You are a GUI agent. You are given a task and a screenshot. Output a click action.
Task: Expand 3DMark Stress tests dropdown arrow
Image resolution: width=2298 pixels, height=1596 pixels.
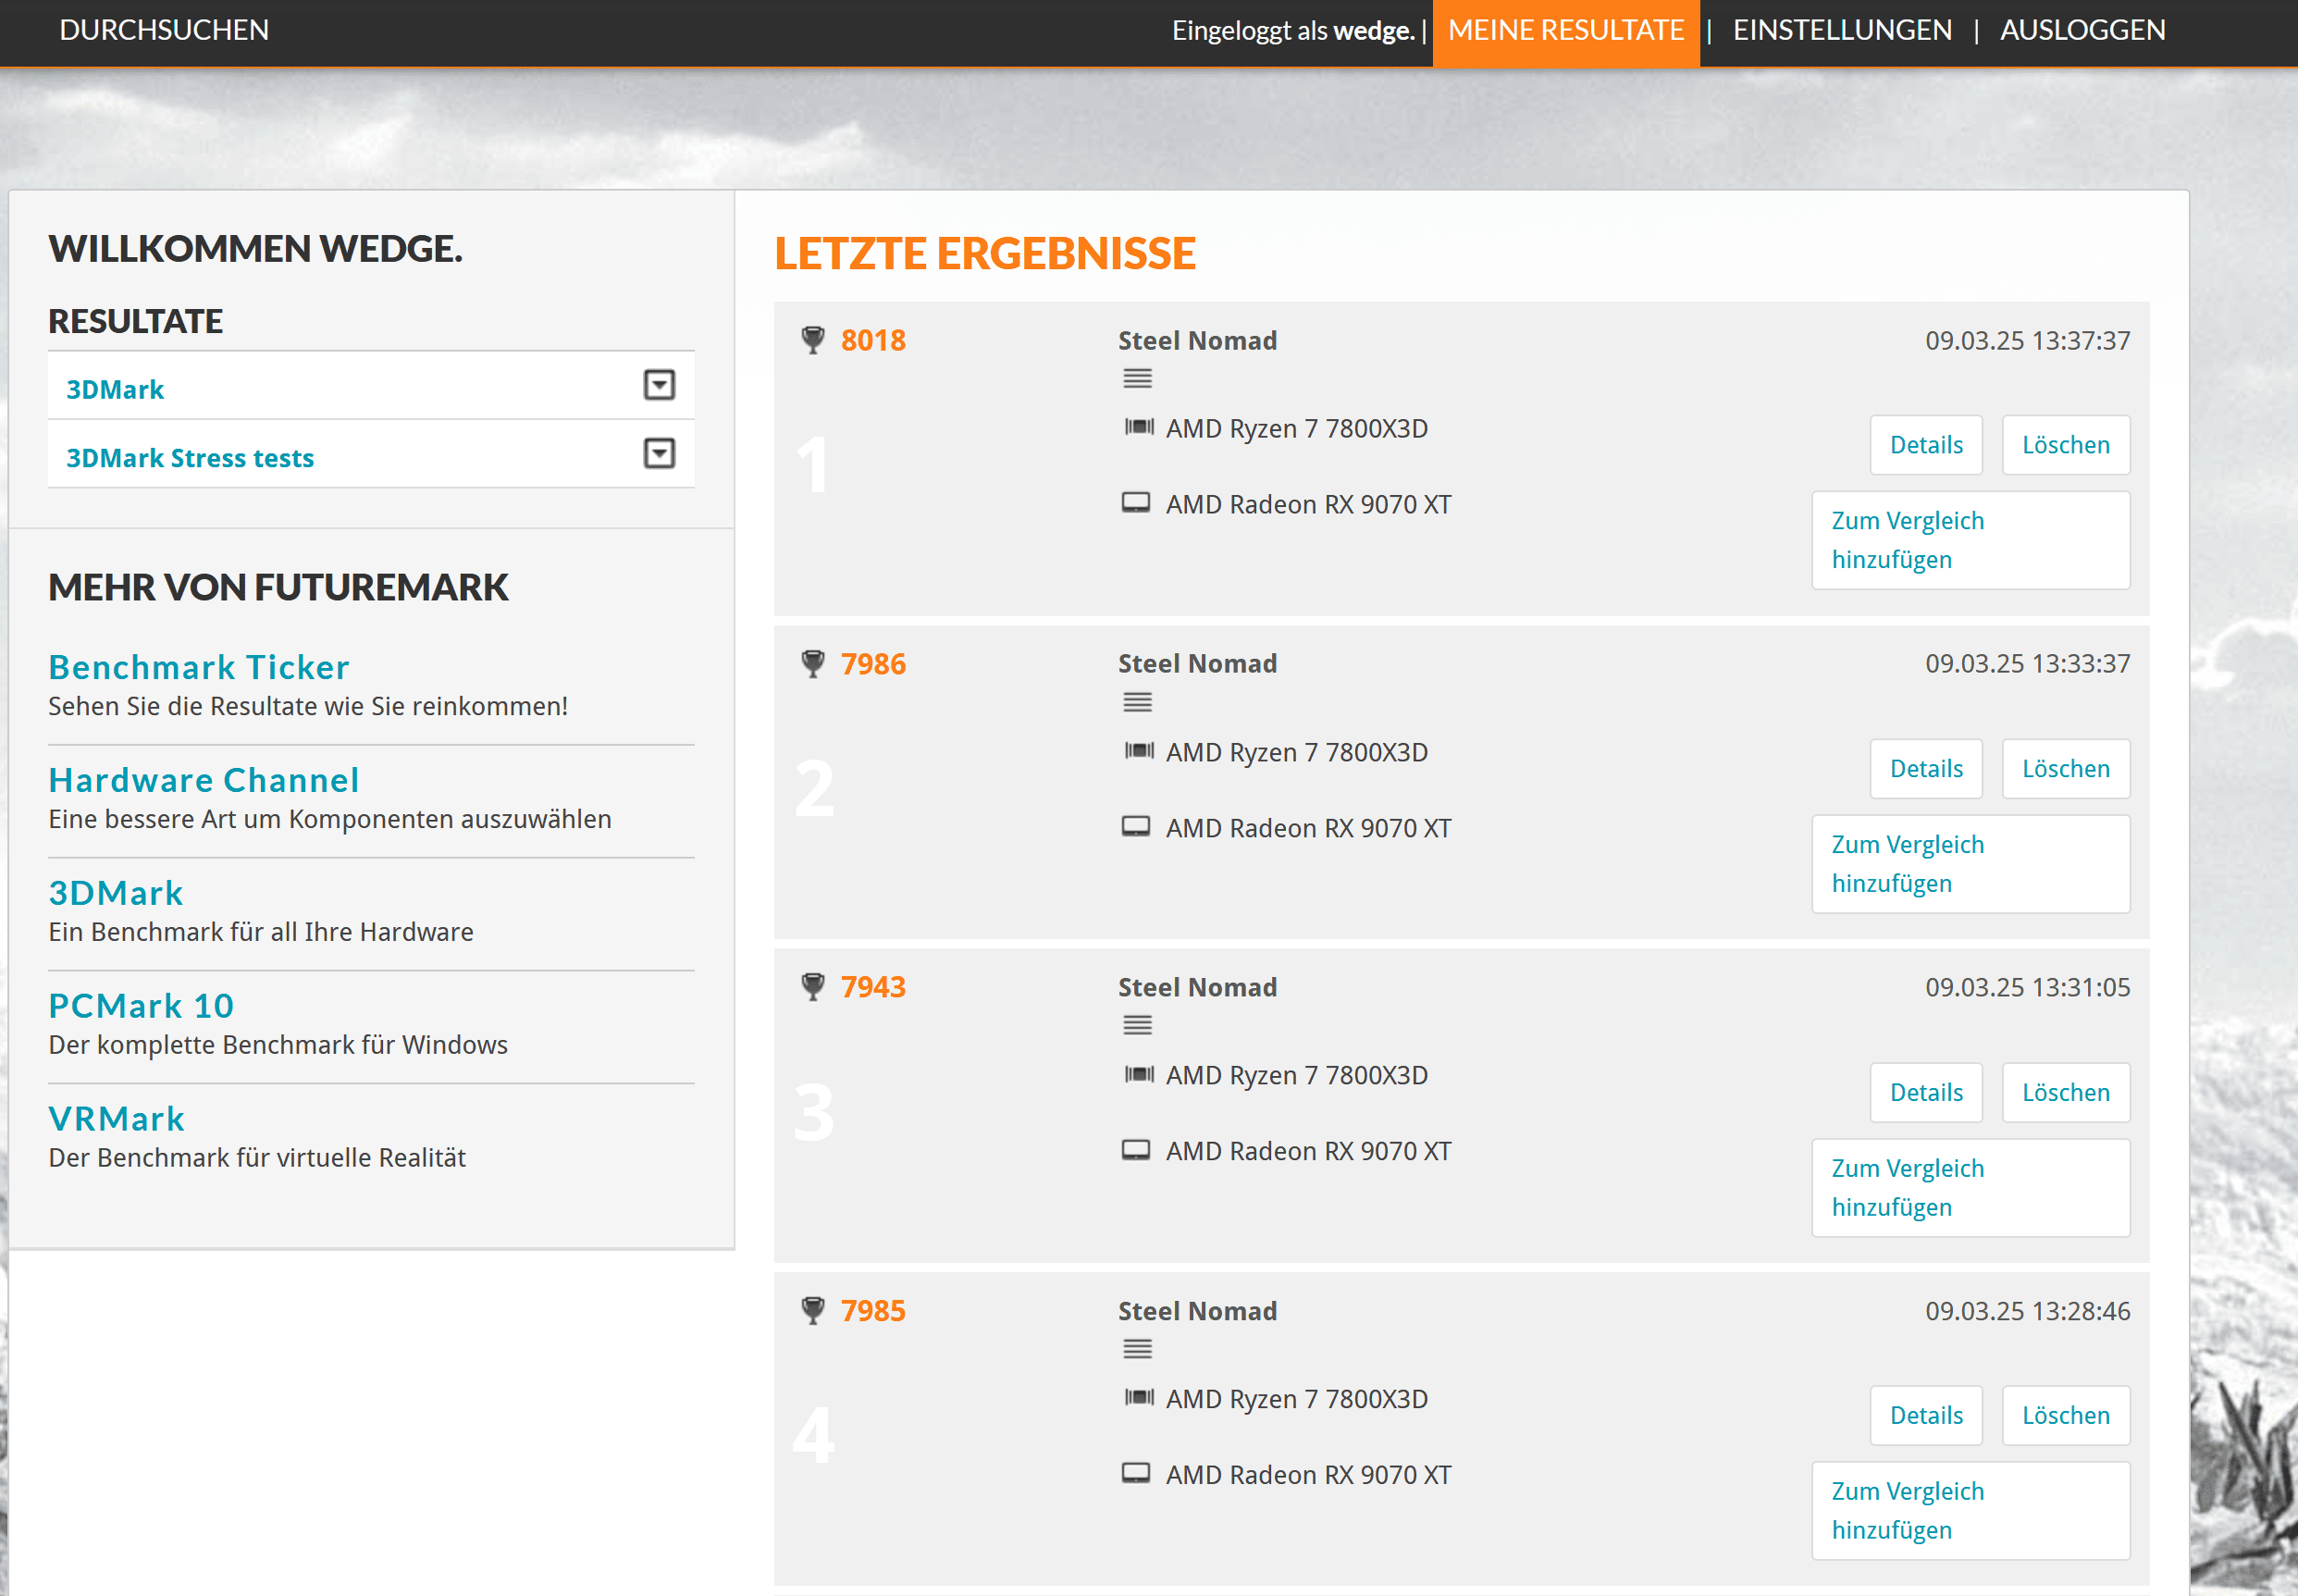coord(659,454)
